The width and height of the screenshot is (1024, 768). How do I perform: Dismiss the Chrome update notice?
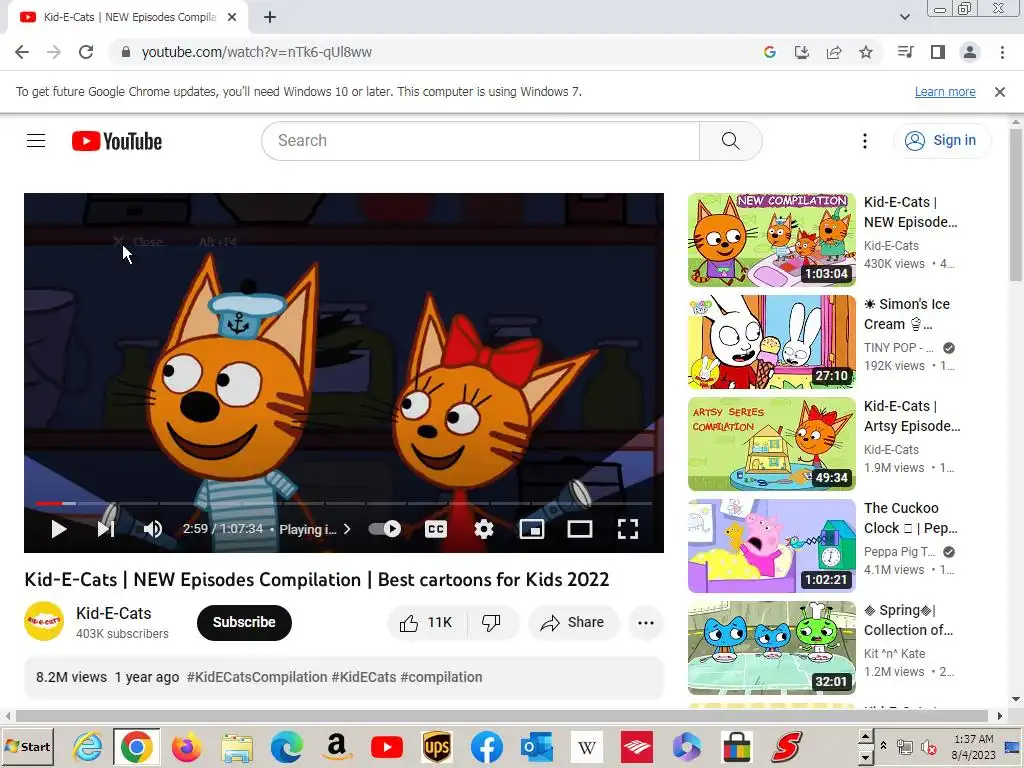click(x=1000, y=92)
